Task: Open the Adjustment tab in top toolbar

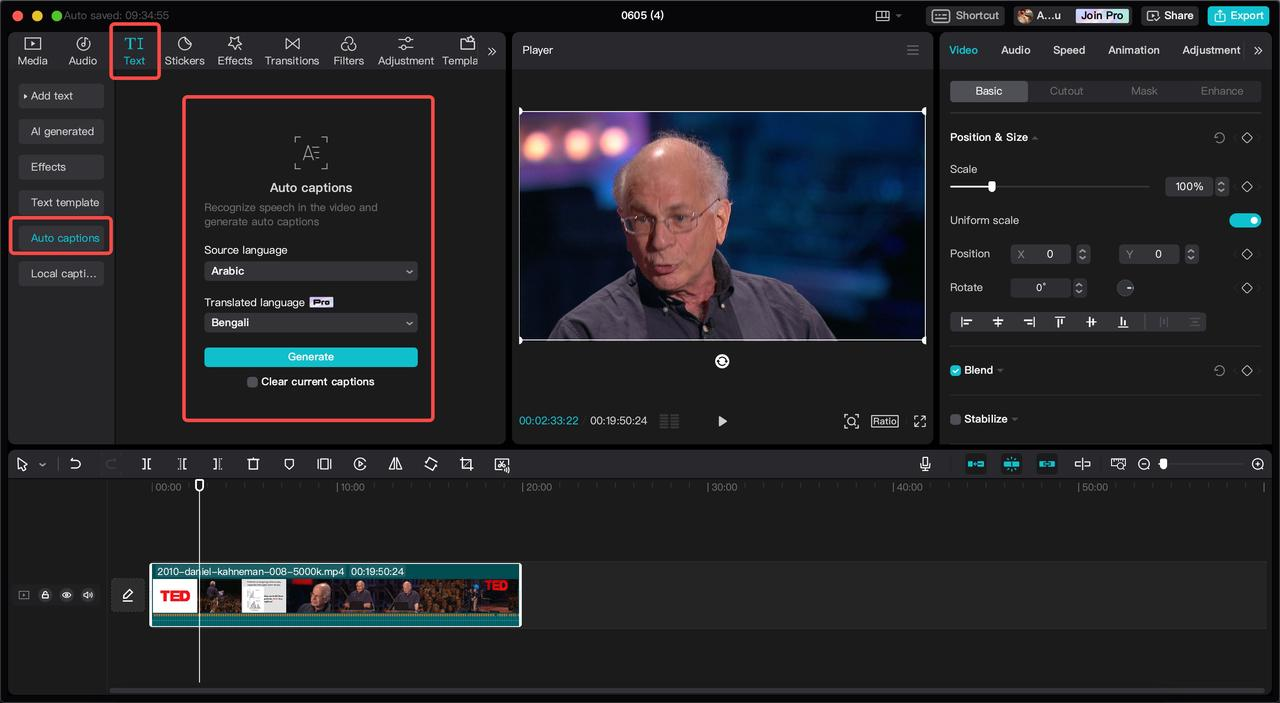Action: pos(405,51)
